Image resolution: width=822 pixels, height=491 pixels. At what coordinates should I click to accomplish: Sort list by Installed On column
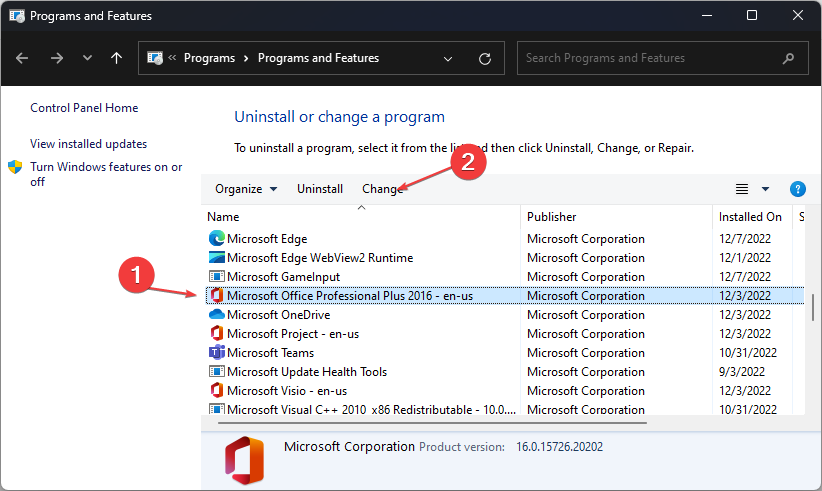click(750, 217)
